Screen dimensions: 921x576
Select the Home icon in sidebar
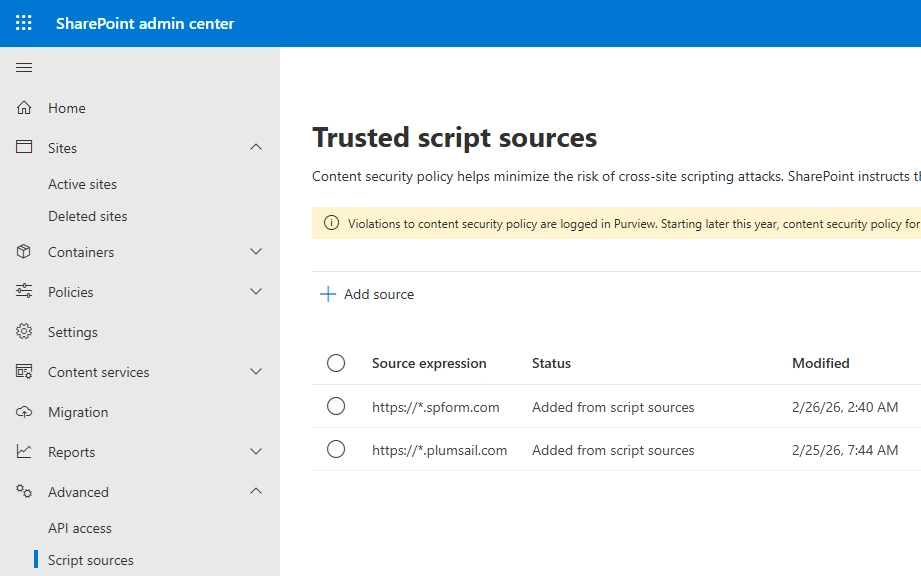pyautogui.click(x=22, y=107)
